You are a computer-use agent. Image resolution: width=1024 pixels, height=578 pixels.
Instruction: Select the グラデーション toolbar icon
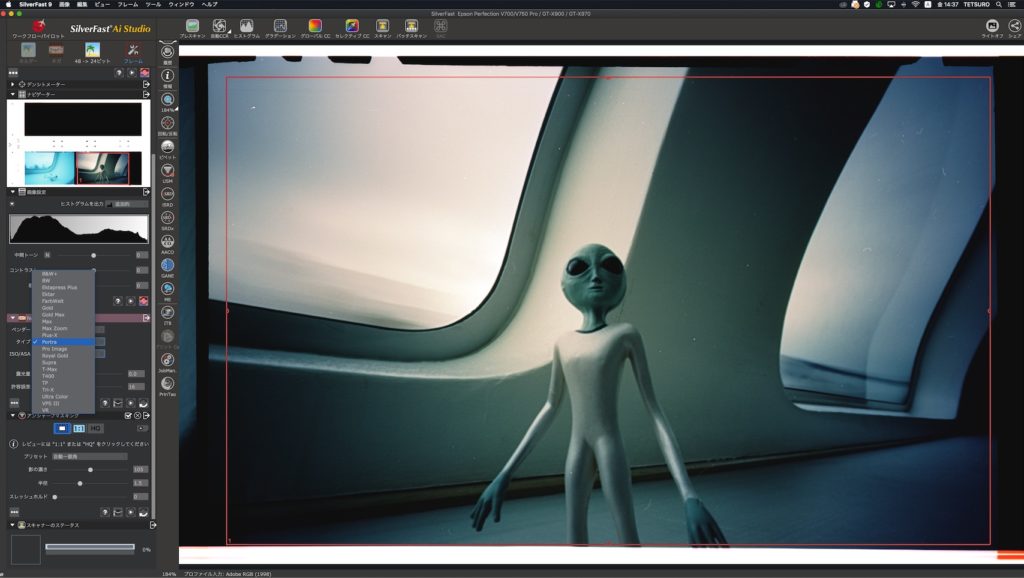[x=280, y=26]
